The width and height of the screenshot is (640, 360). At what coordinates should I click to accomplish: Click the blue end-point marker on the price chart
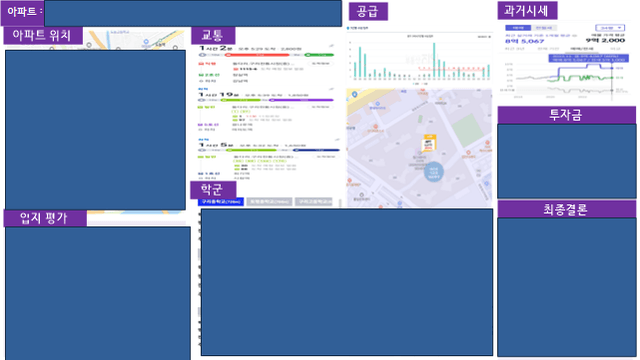point(612,68)
